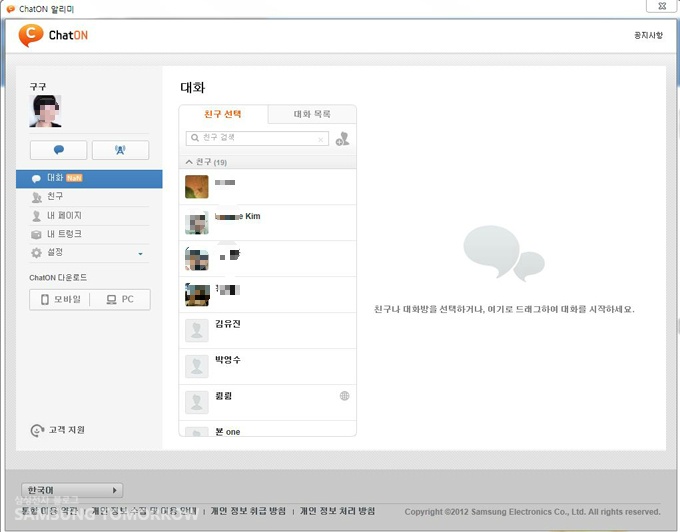Select the first friend with orange avatar
680x532 pixels.
tap(268, 187)
